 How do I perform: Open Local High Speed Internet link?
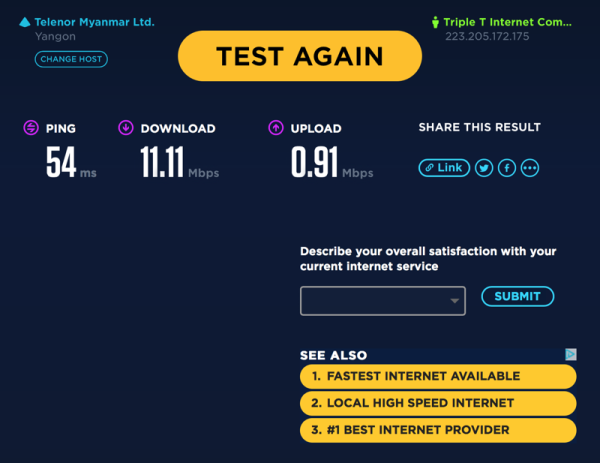coord(438,403)
